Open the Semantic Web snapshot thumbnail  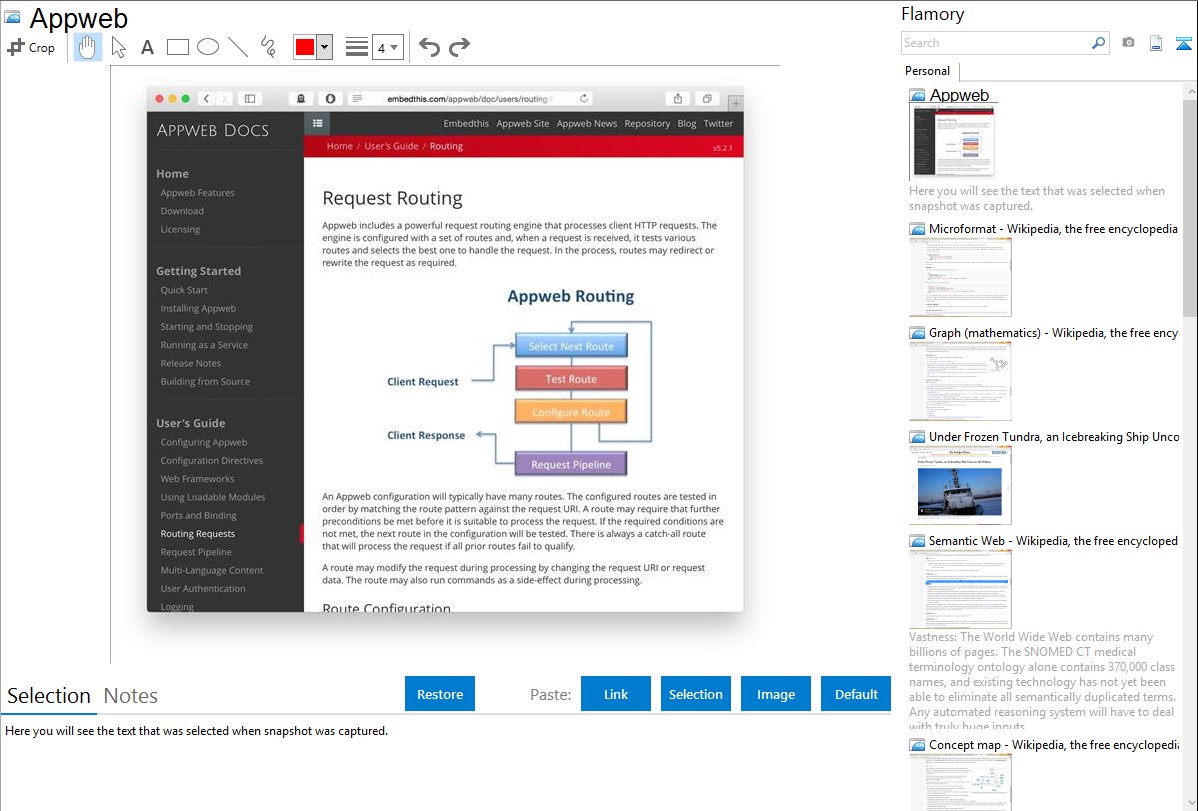[x=960, y=589]
